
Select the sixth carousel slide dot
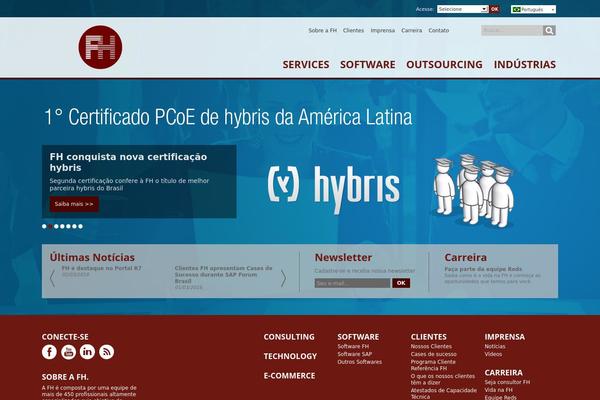point(74,226)
